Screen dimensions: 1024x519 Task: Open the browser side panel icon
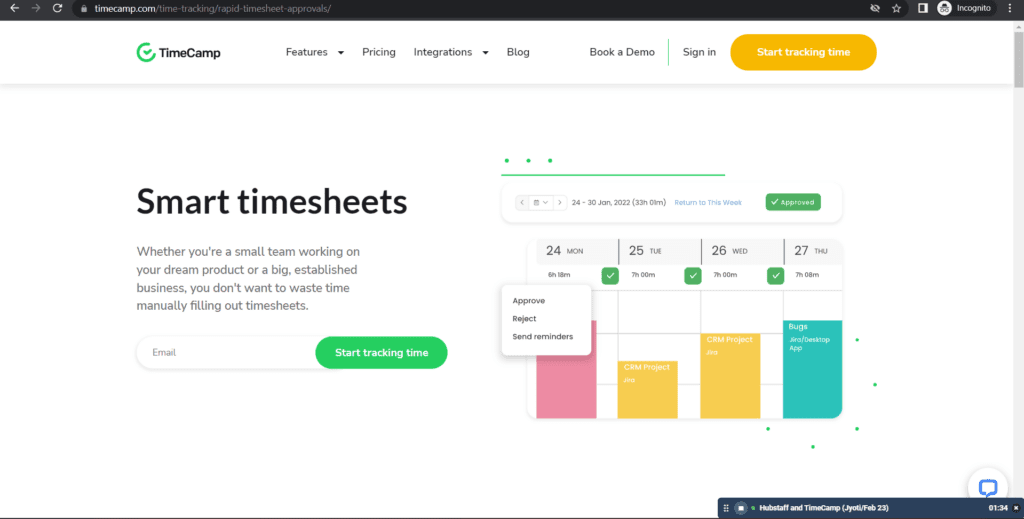pos(922,8)
